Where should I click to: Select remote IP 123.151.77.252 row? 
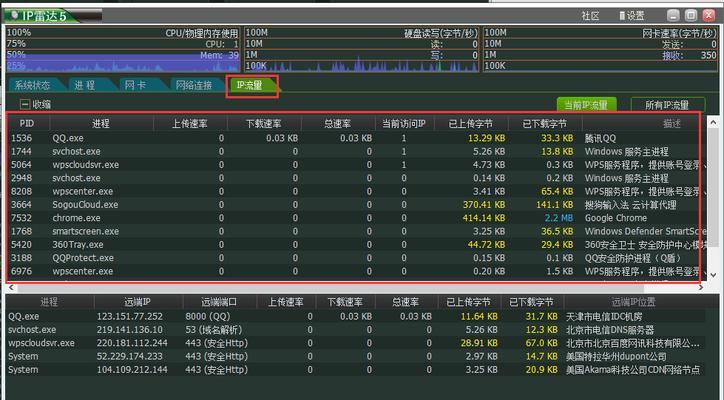(356, 317)
